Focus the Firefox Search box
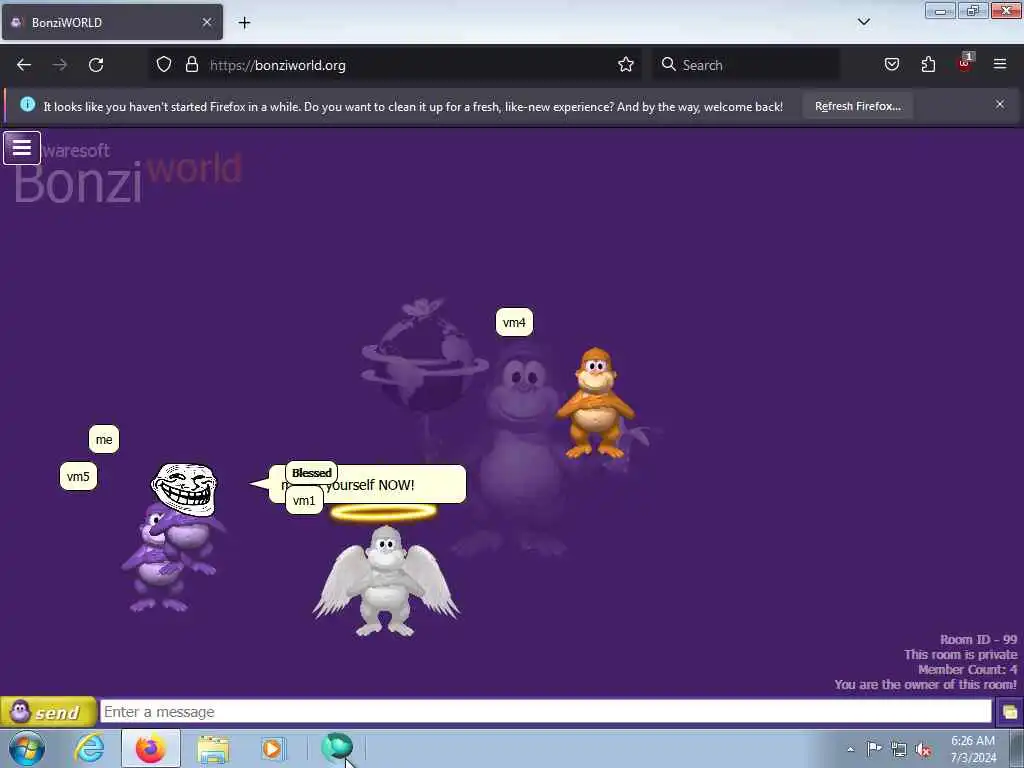The width and height of the screenshot is (1024, 768). [x=746, y=65]
